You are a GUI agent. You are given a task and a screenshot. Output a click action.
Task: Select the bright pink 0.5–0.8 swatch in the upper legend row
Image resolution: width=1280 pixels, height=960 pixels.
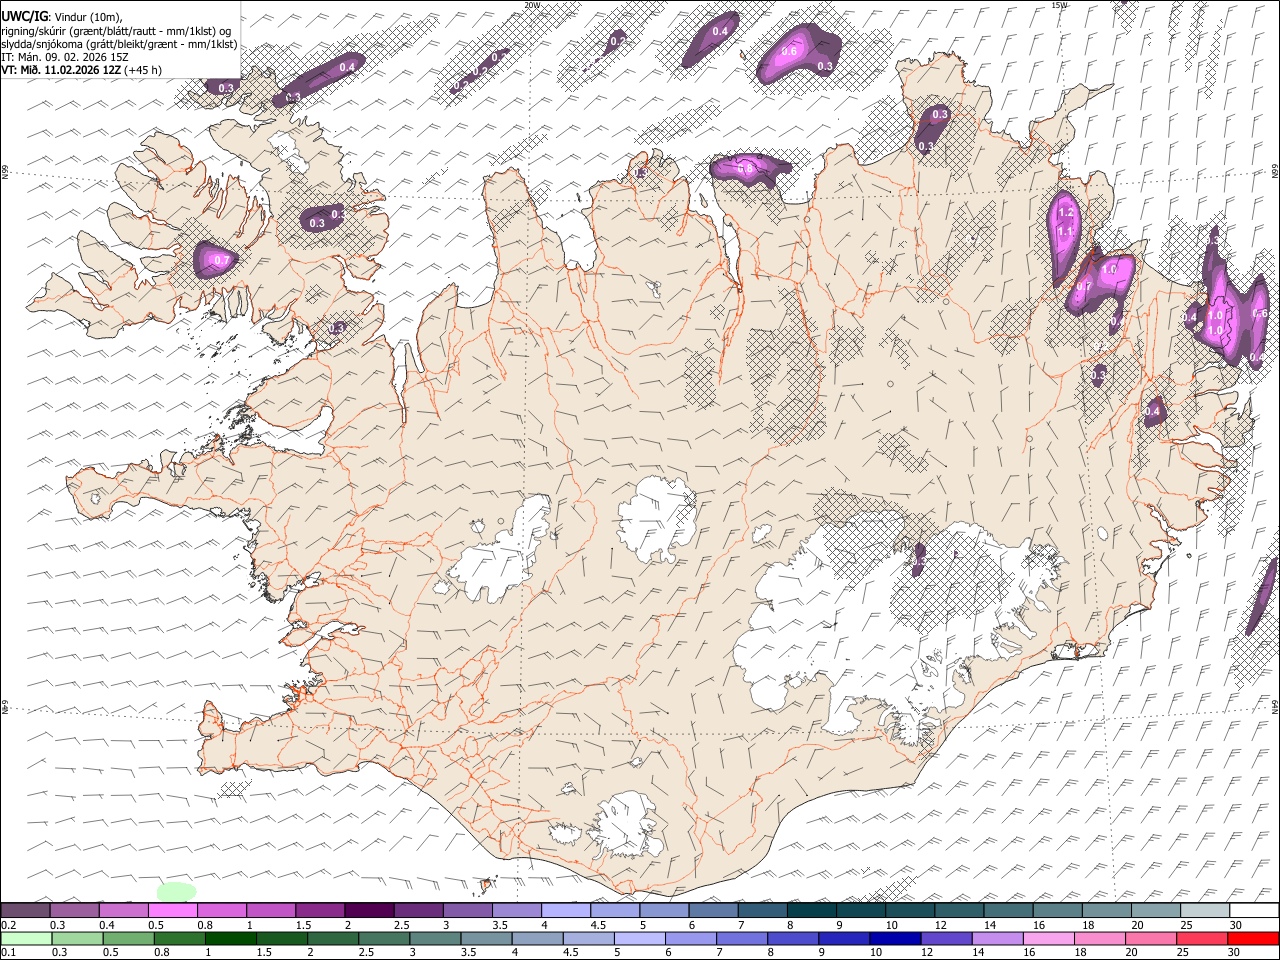pos(172,911)
